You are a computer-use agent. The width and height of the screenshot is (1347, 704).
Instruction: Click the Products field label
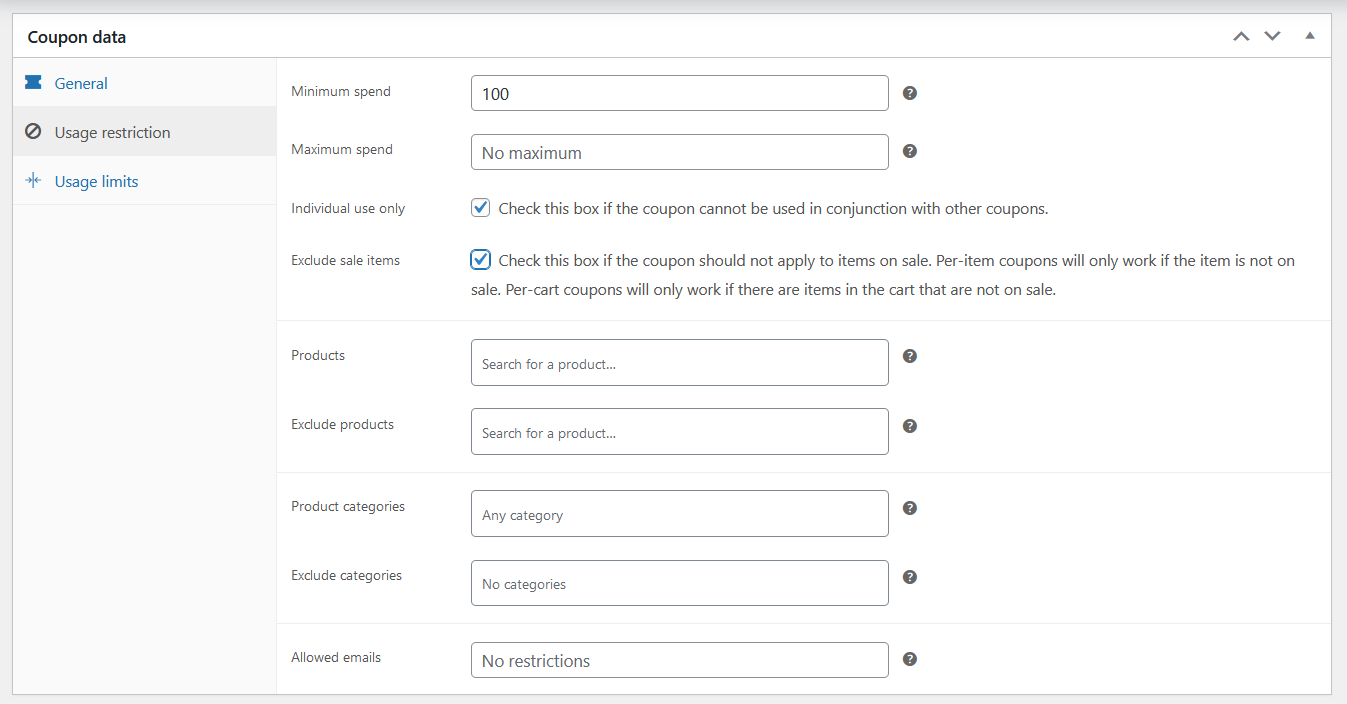[x=318, y=356]
